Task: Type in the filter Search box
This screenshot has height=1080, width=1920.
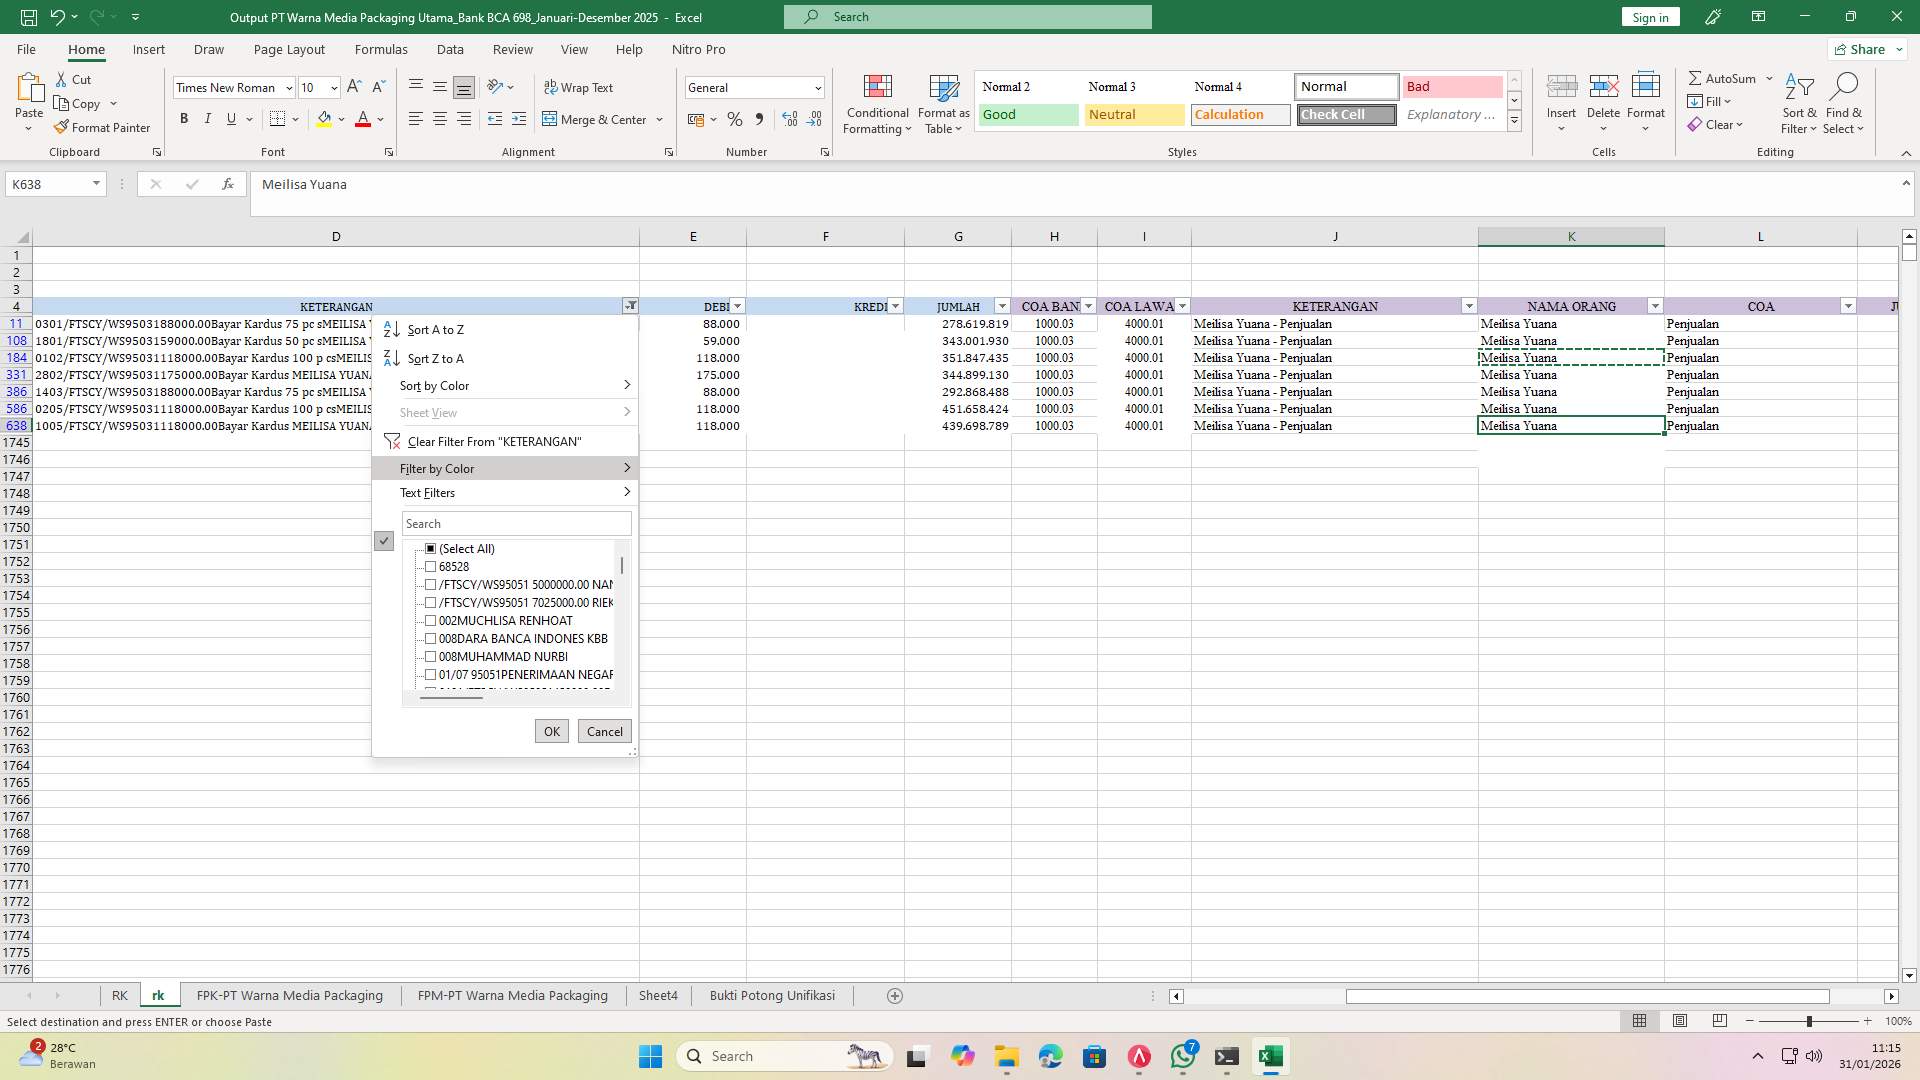Action: pyautogui.click(x=516, y=523)
